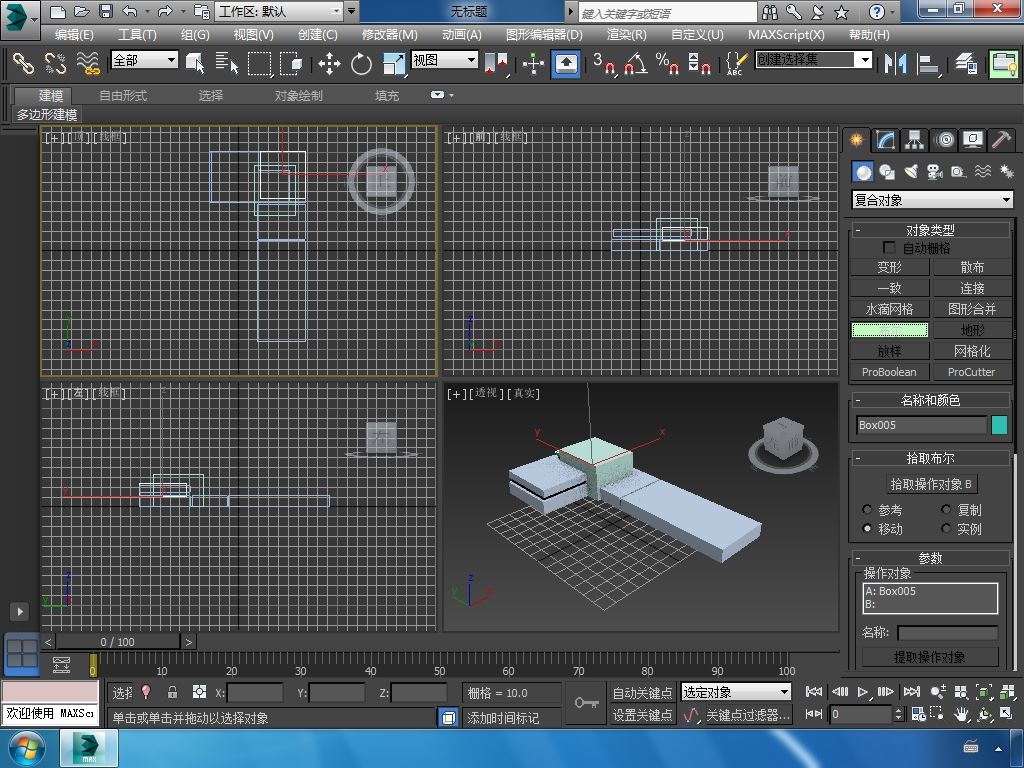
Task: Switch to the 自由形式 ribbon tab
Action: pyautogui.click(x=123, y=96)
